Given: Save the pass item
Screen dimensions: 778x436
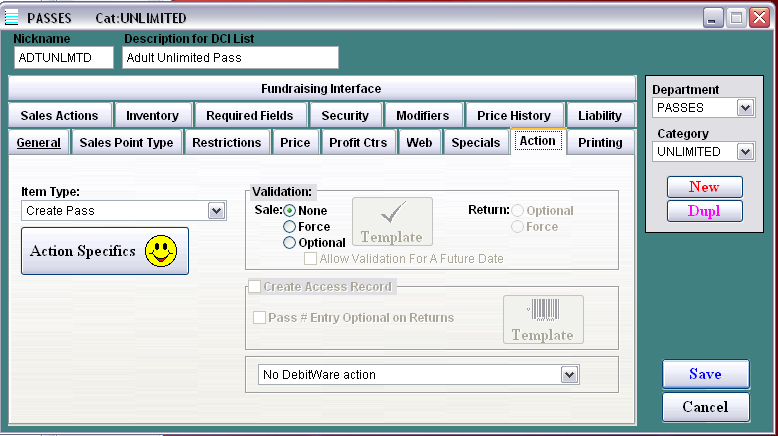Looking at the screenshot, I should point(706,374).
